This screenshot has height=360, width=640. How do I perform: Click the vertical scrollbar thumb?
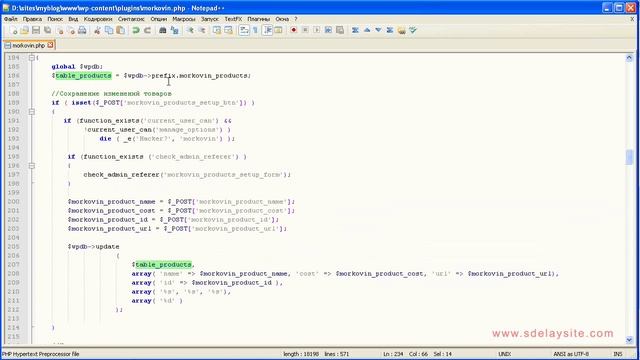(629, 157)
